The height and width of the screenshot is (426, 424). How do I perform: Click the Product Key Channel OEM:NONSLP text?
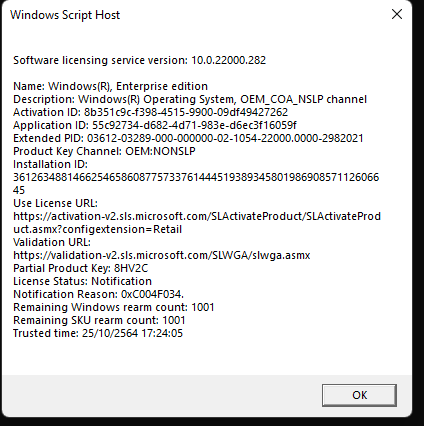[x=104, y=151]
